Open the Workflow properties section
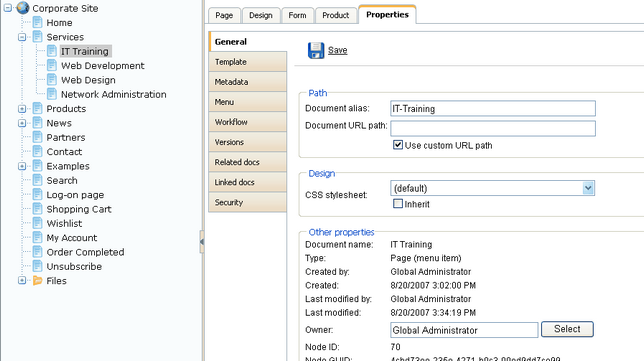 [248, 122]
